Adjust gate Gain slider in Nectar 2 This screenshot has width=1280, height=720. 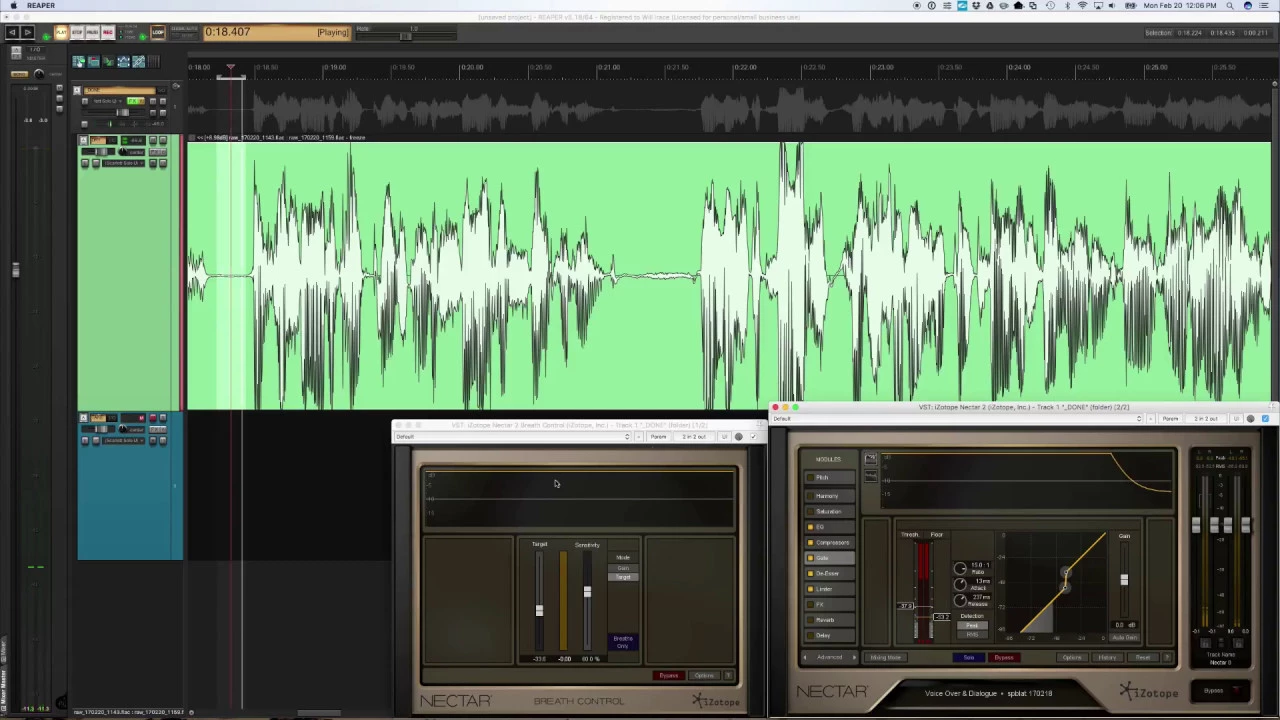(x=1124, y=579)
